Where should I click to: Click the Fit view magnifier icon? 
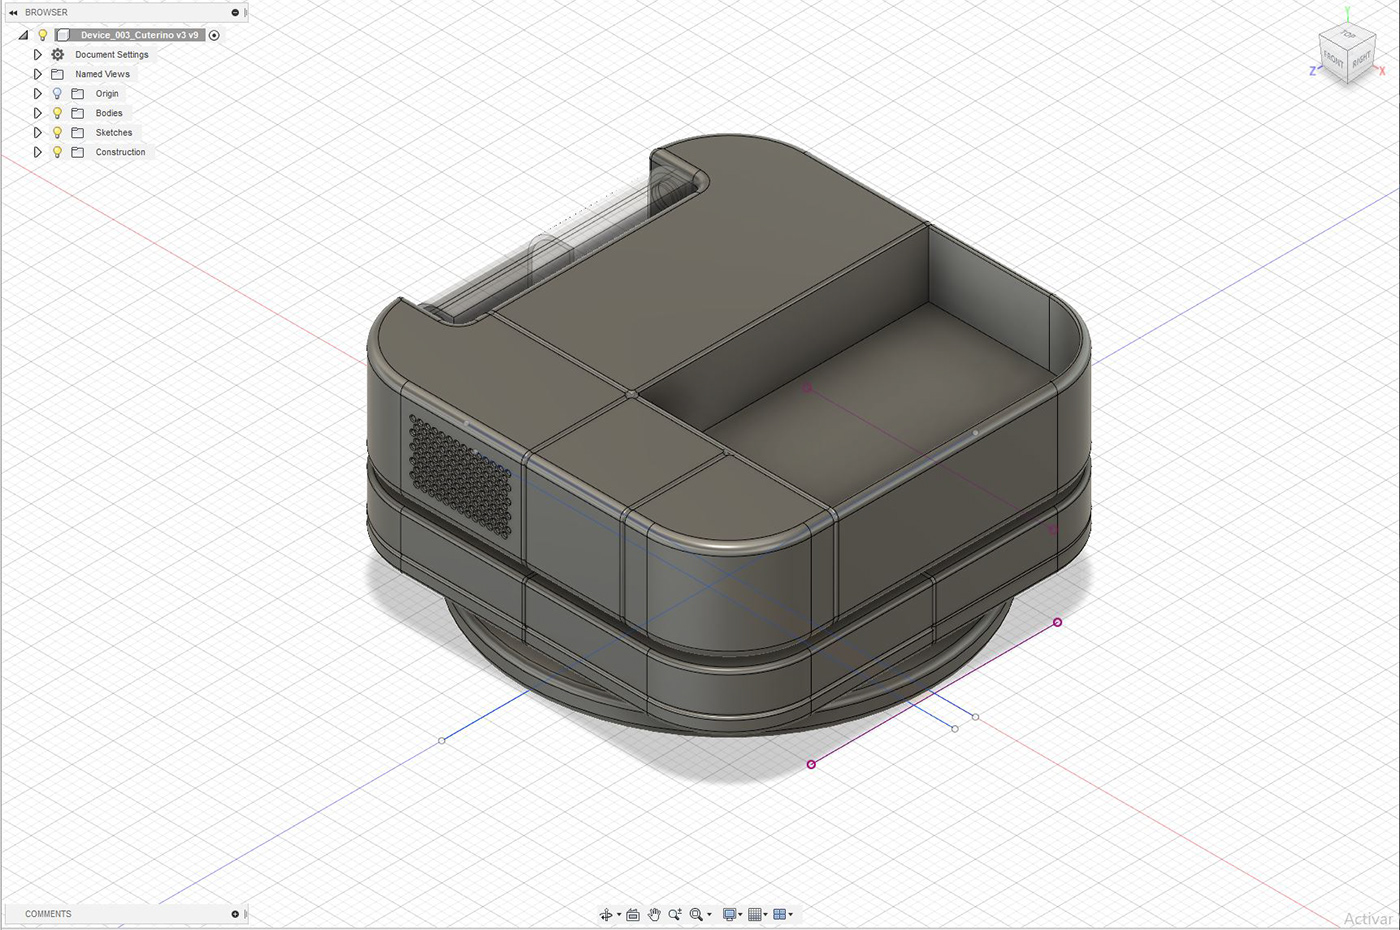(698, 914)
